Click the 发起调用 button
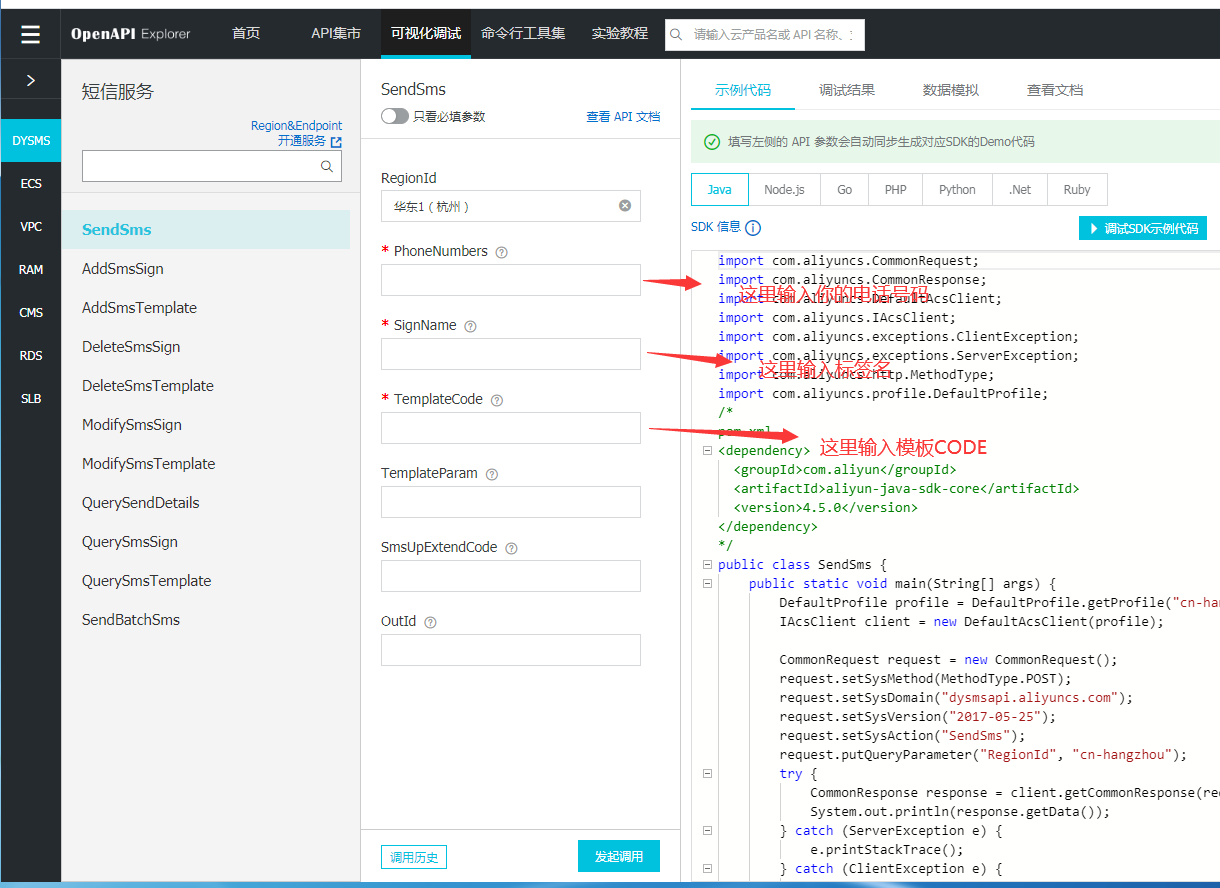Image resolution: width=1220 pixels, height=888 pixels. [x=619, y=857]
